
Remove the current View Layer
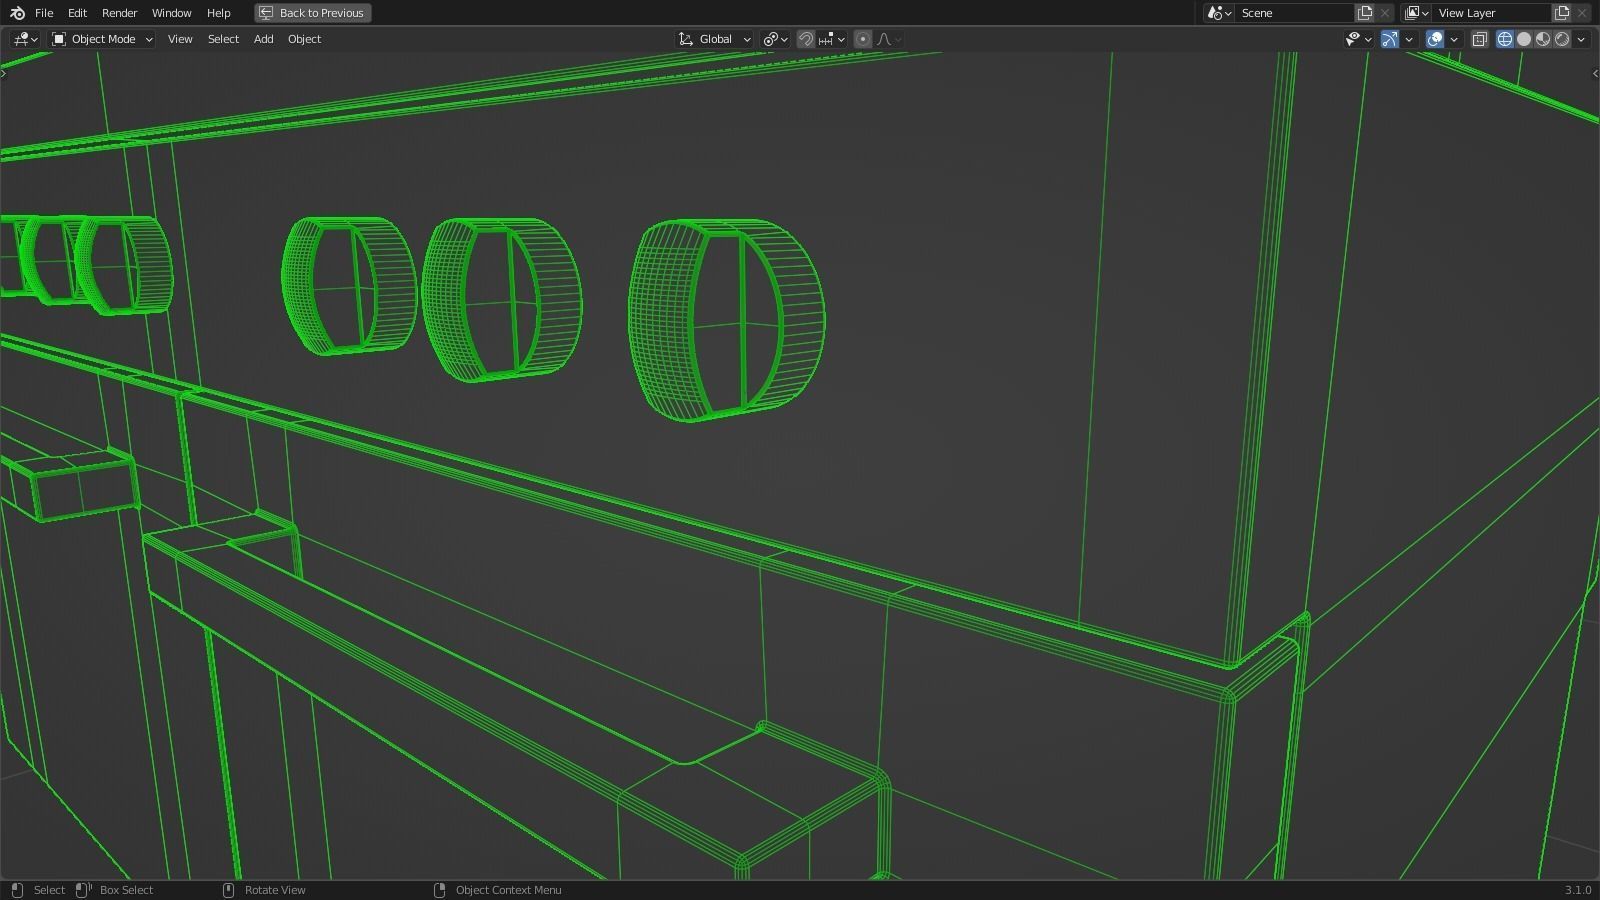click(x=1582, y=13)
